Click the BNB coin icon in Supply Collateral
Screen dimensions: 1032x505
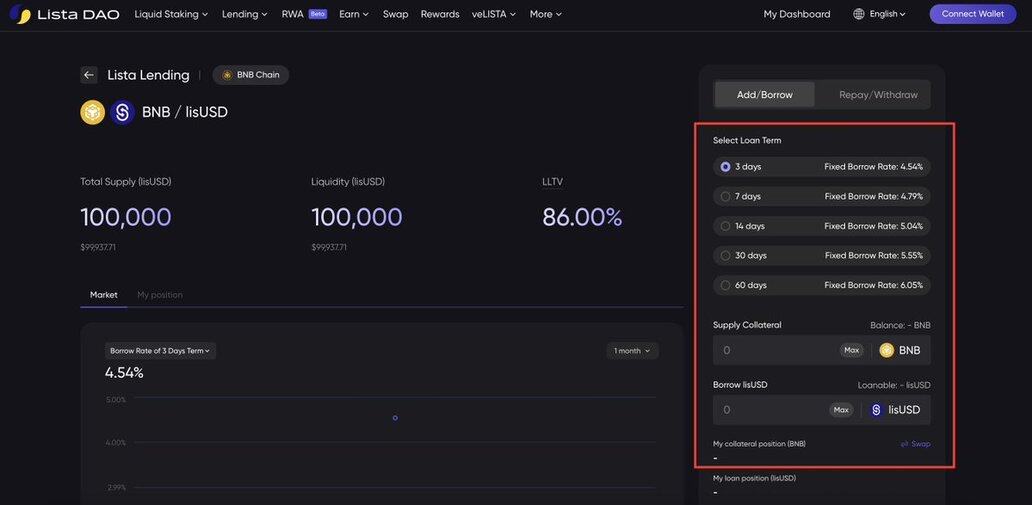(x=886, y=350)
